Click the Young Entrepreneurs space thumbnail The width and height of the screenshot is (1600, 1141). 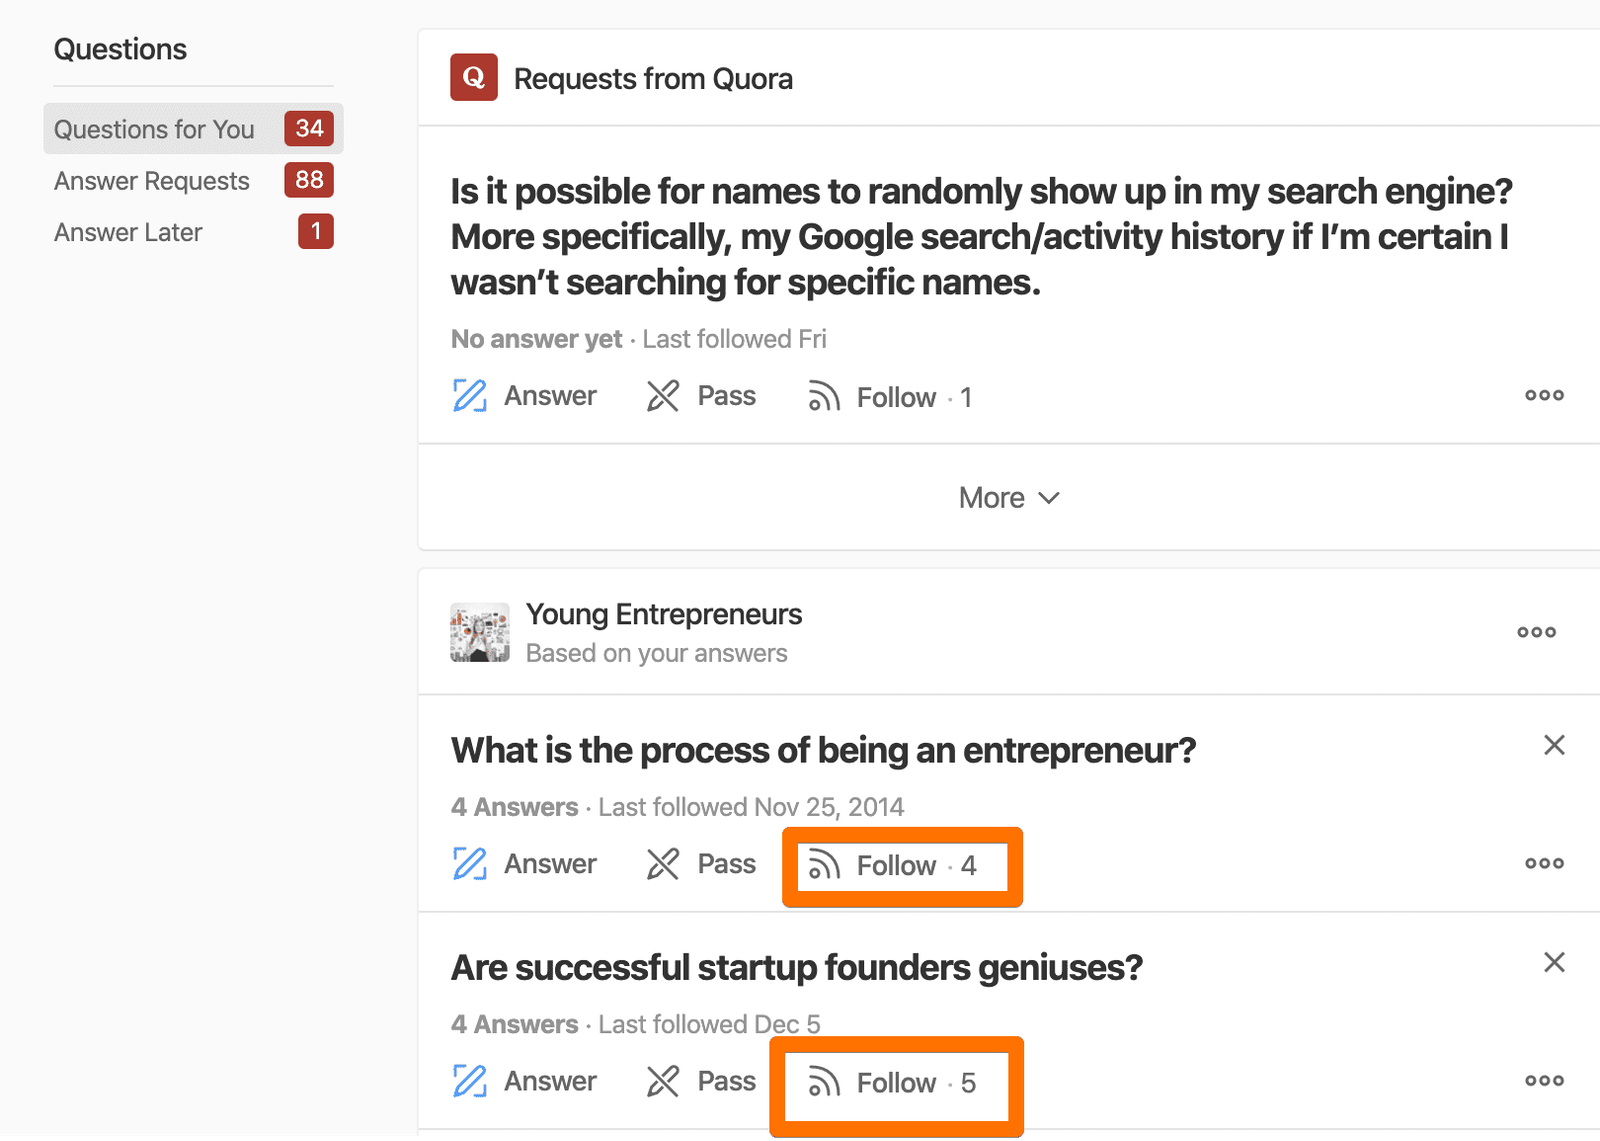click(480, 632)
